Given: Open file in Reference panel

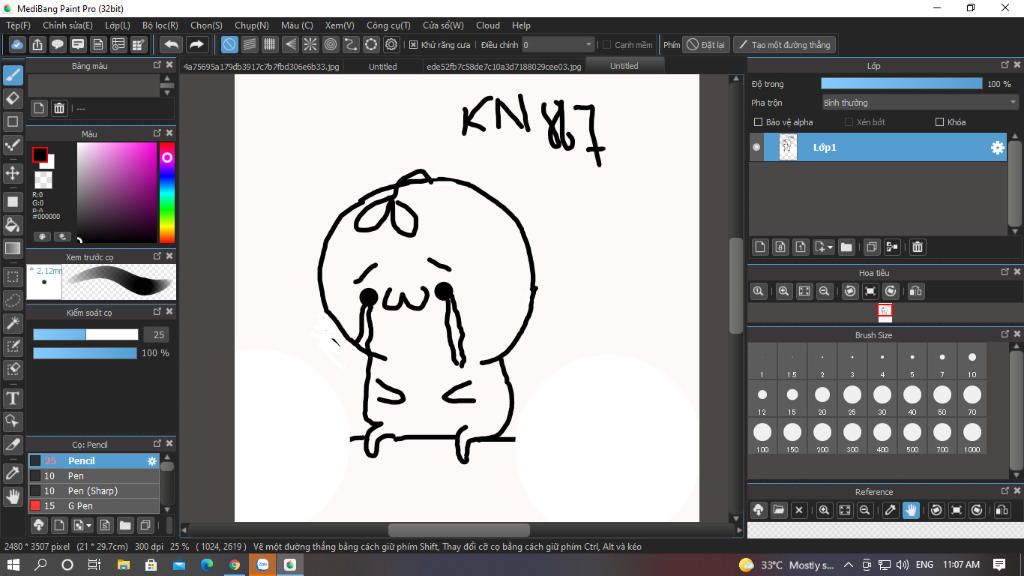Looking at the screenshot, I should tap(778, 510).
